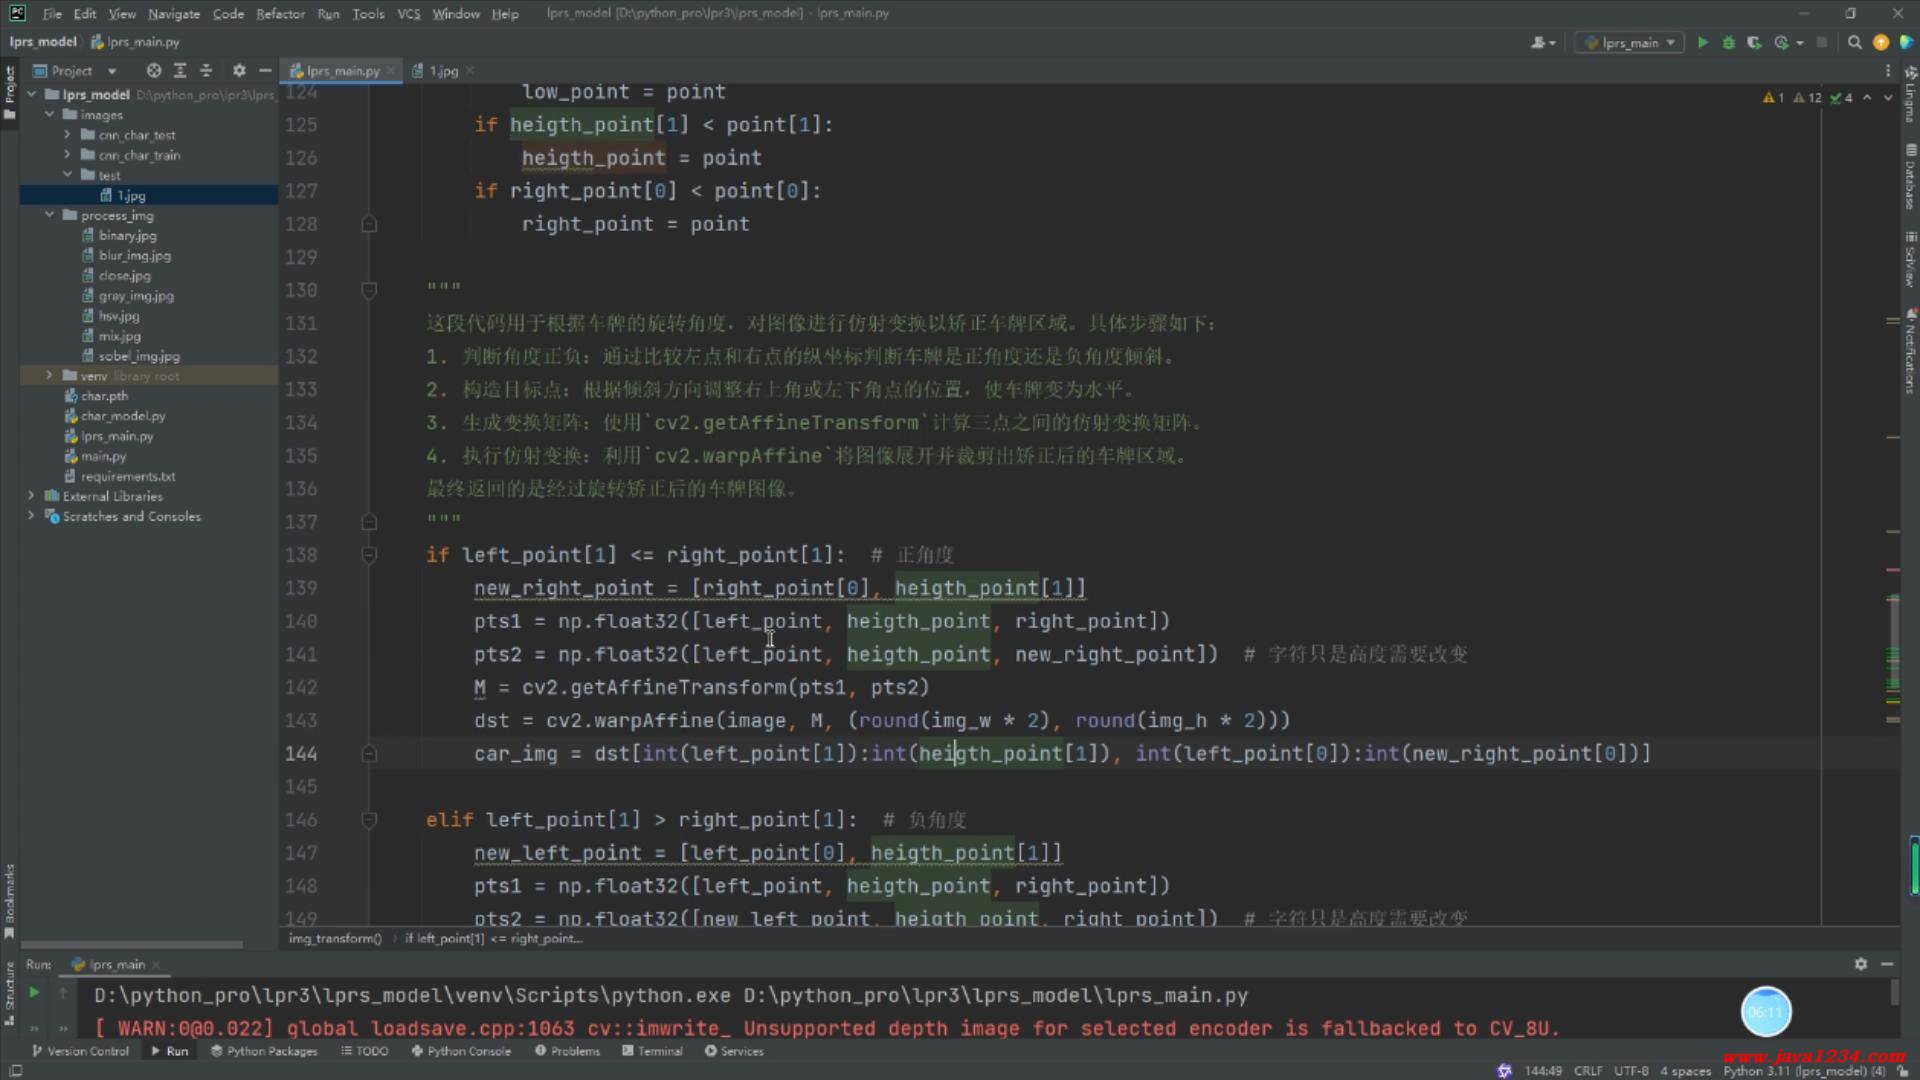Image resolution: width=1920 pixels, height=1080 pixels.
Task: Run with coverage icon in toolbar
Action: tap(1754, 43)
